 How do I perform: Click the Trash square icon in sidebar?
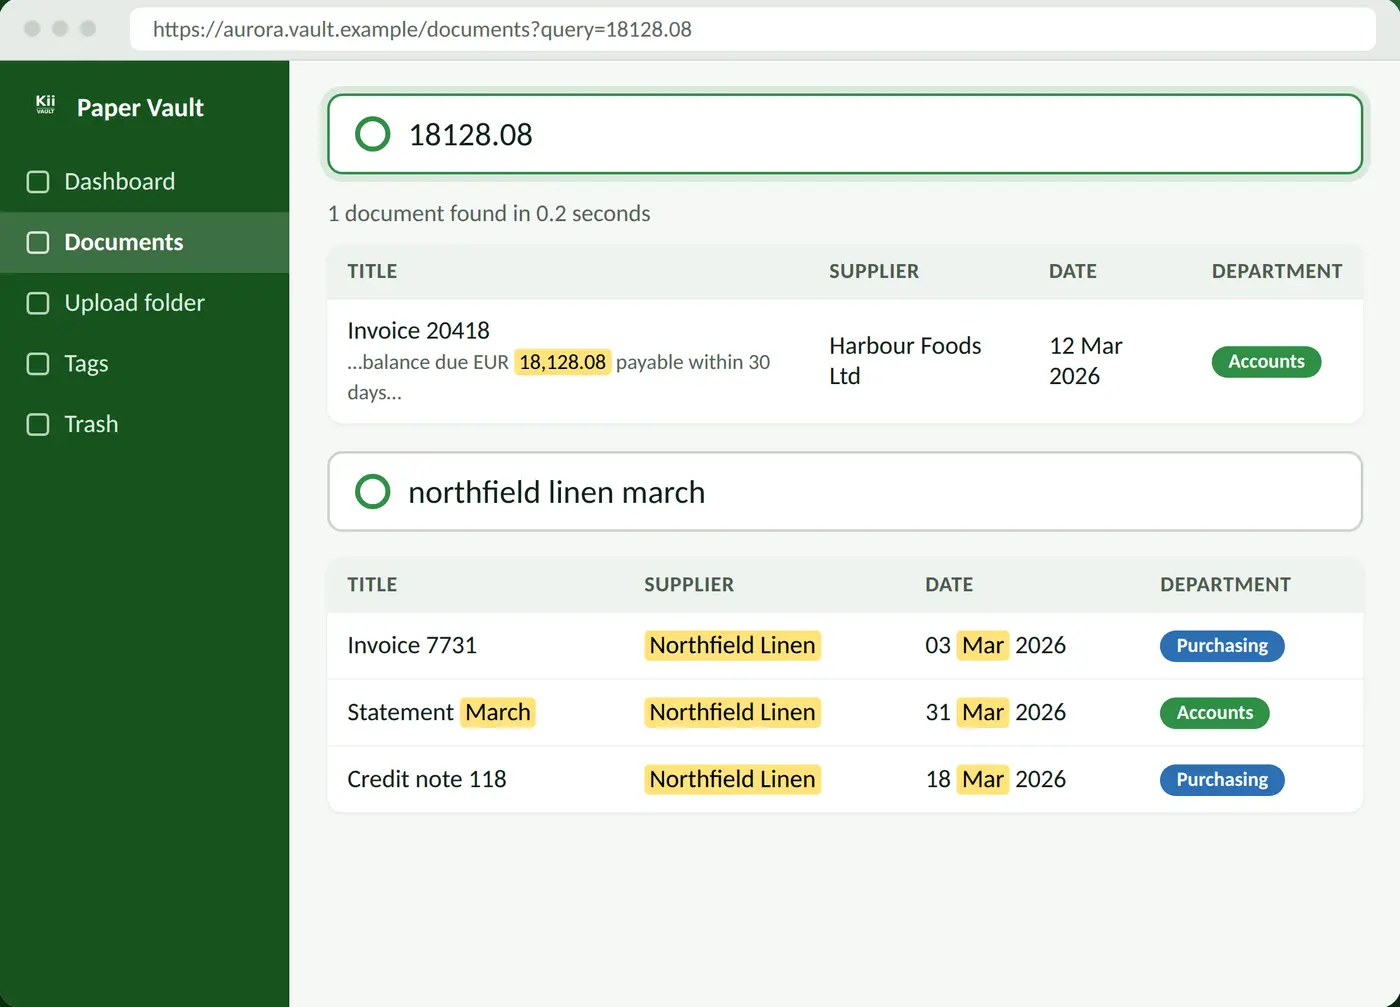[x=38, y=425]
